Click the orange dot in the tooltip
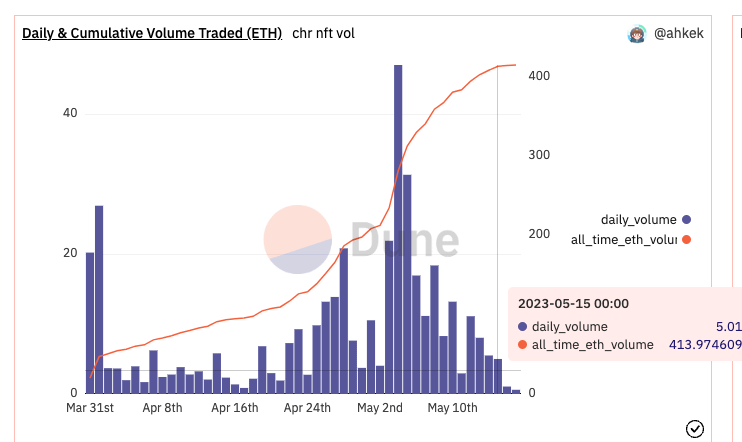The width and height of the screenshot is (742, 442). tap(523, 345)
